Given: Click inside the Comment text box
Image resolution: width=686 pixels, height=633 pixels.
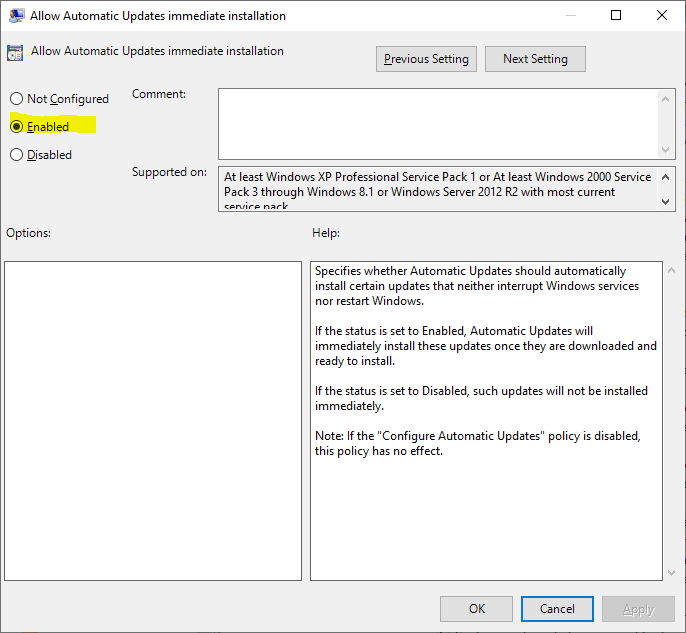Looking at the screenshot, I should (438, 124).
